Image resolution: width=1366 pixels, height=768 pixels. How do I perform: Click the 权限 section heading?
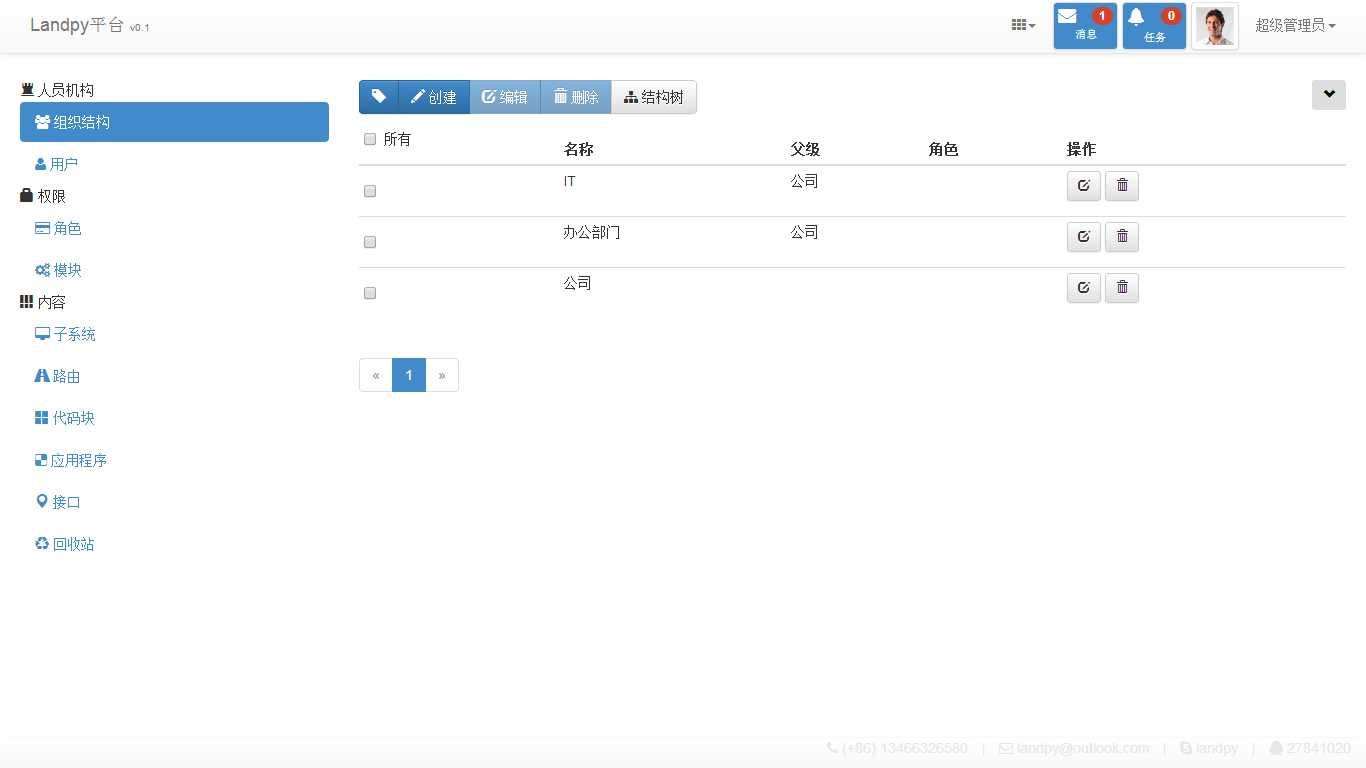pos(43,196)
